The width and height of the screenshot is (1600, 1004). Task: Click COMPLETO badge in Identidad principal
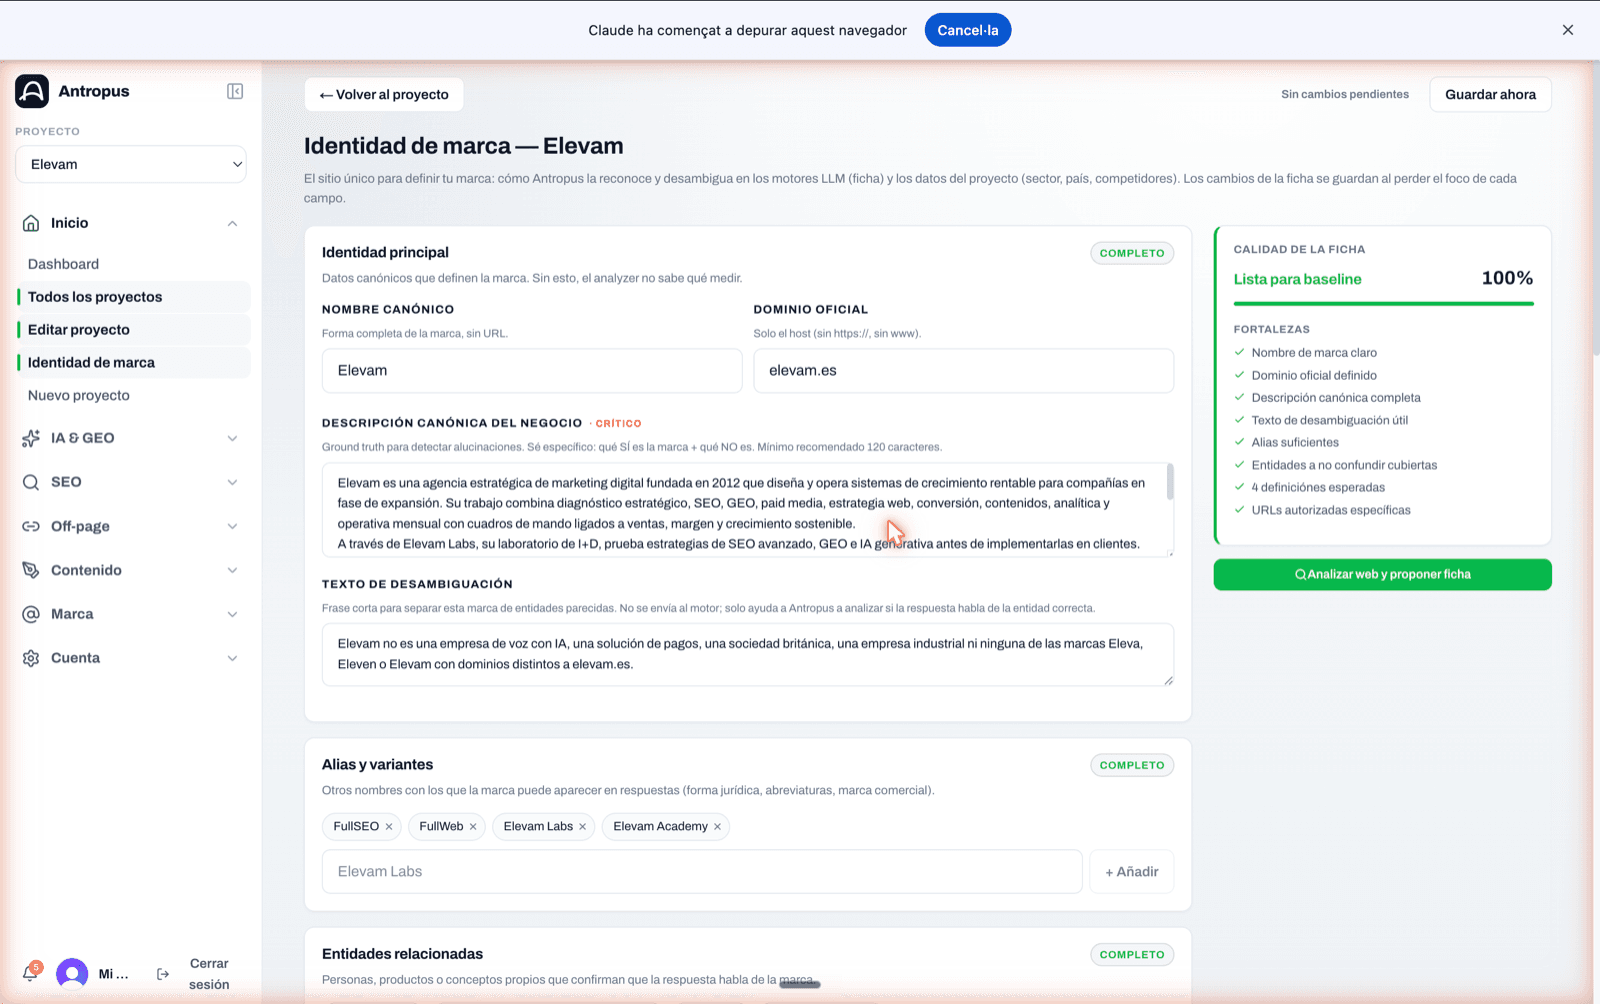(x=1132, y=254)
